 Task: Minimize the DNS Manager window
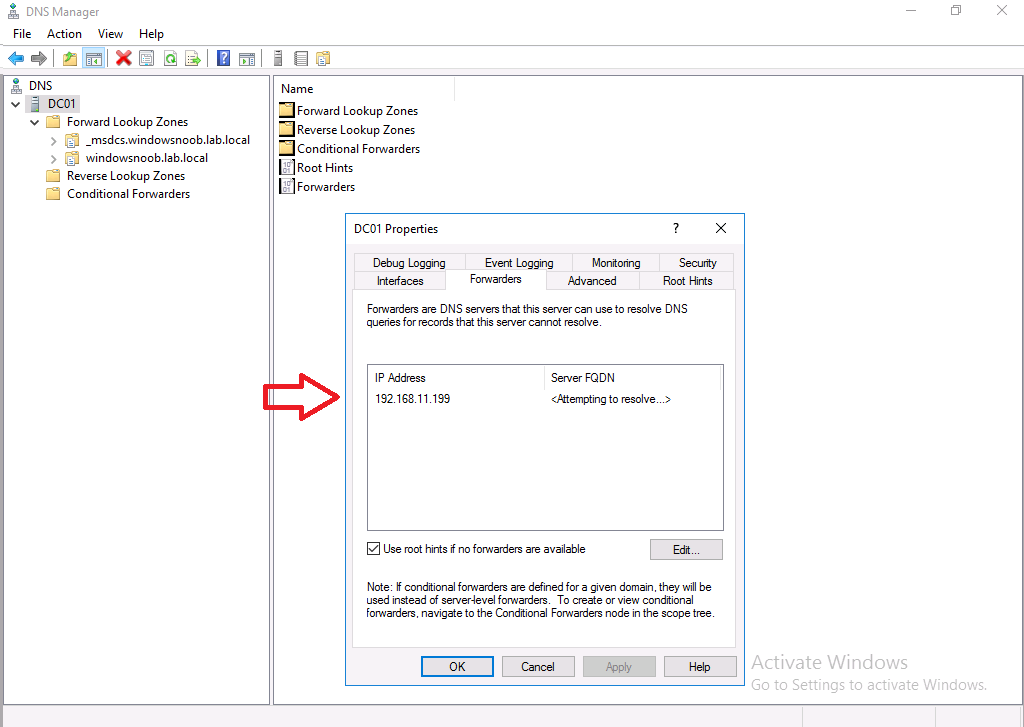(911, 10)
